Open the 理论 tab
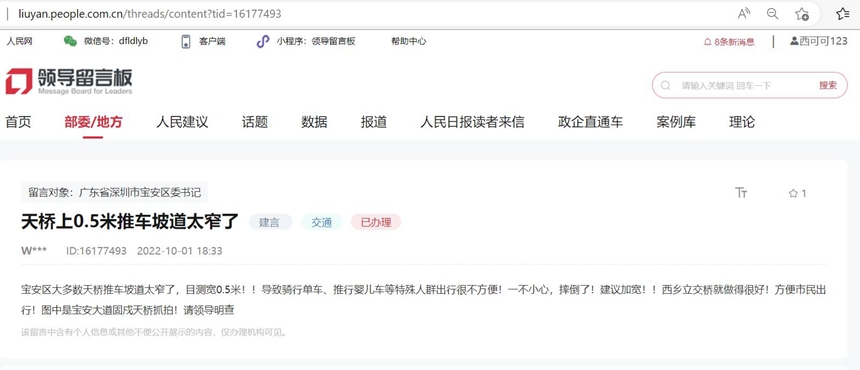 point(742,122)
